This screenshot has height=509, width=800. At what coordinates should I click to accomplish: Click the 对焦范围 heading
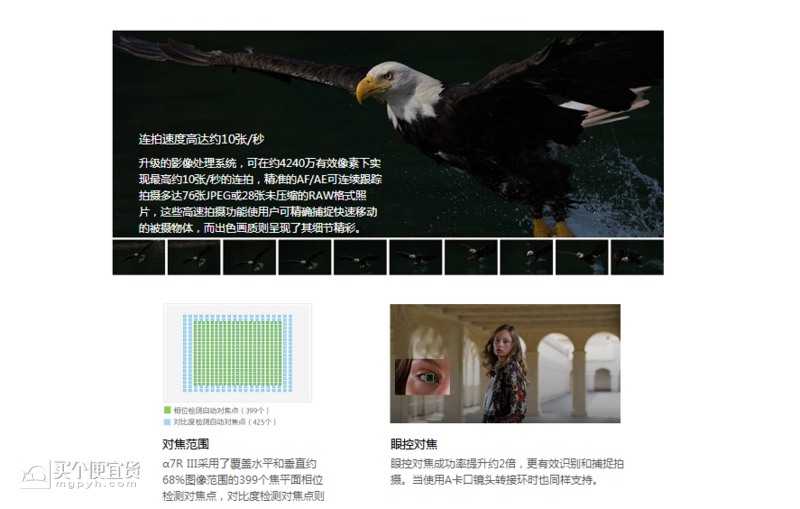tap(187, 445)
